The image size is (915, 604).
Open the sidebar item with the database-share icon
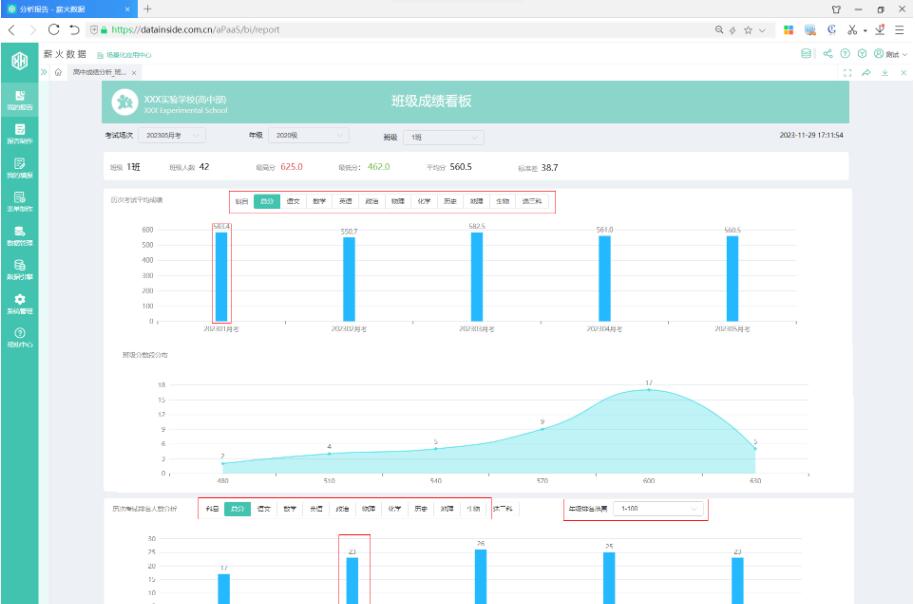20,269
